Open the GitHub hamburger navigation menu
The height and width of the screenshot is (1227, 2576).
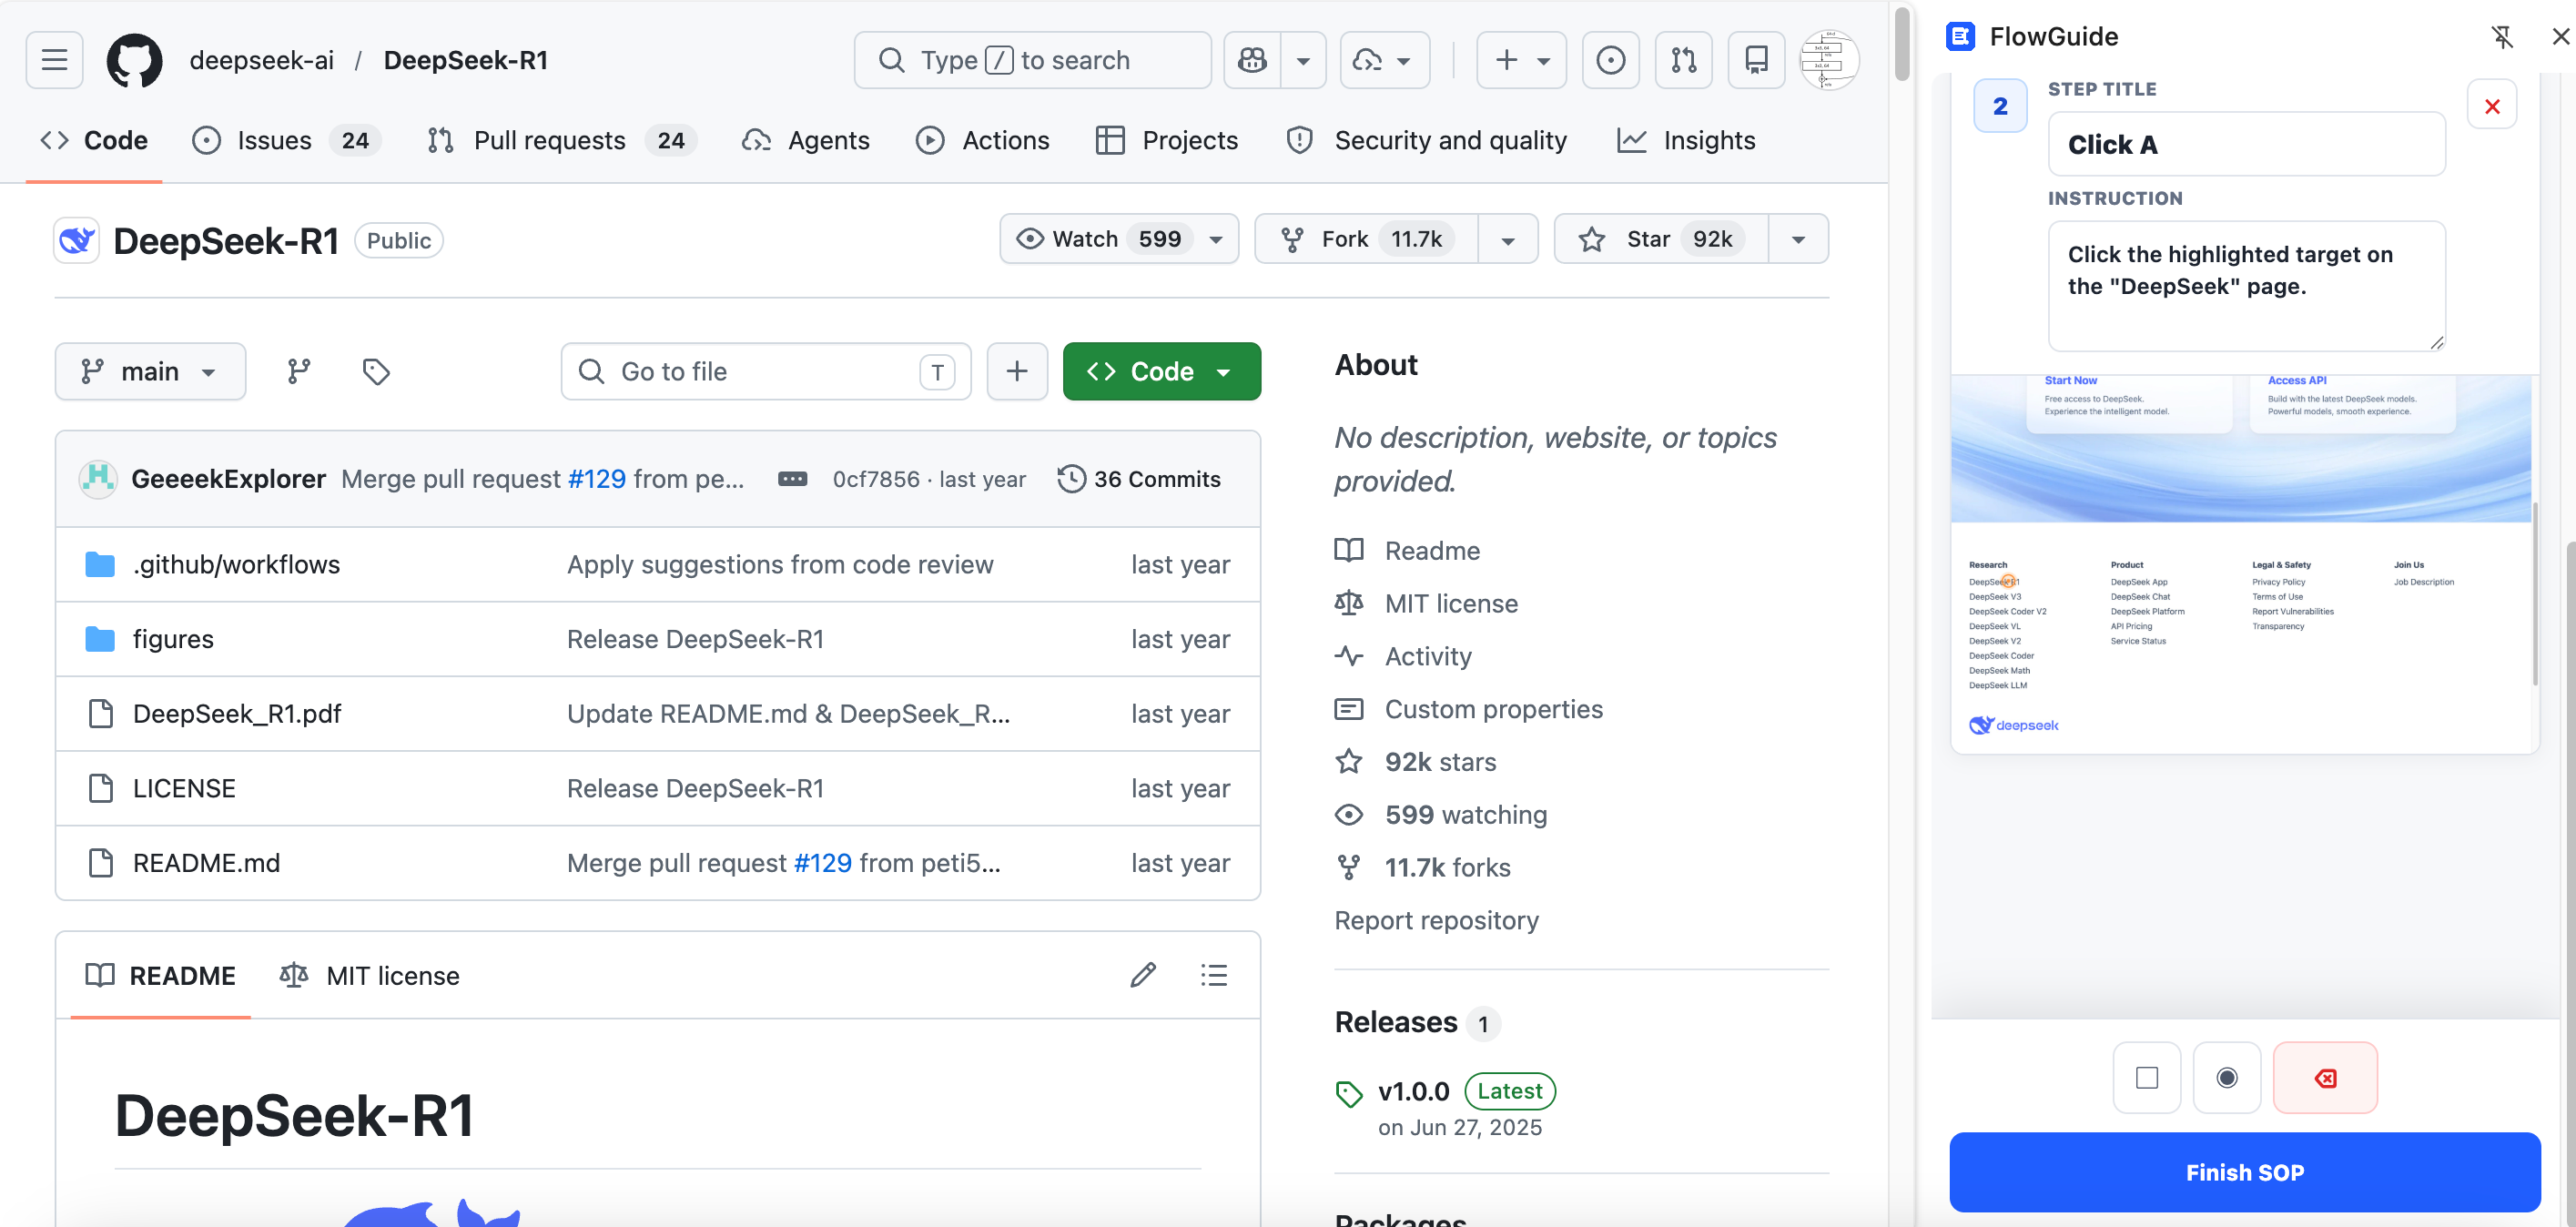tap(54, 60)
